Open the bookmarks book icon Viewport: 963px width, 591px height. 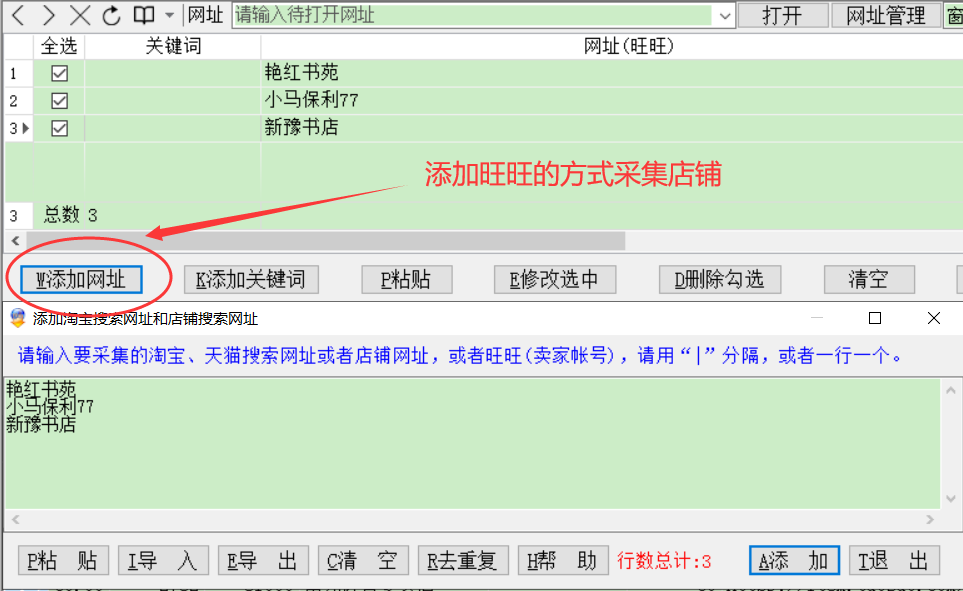tap(144, 15)
